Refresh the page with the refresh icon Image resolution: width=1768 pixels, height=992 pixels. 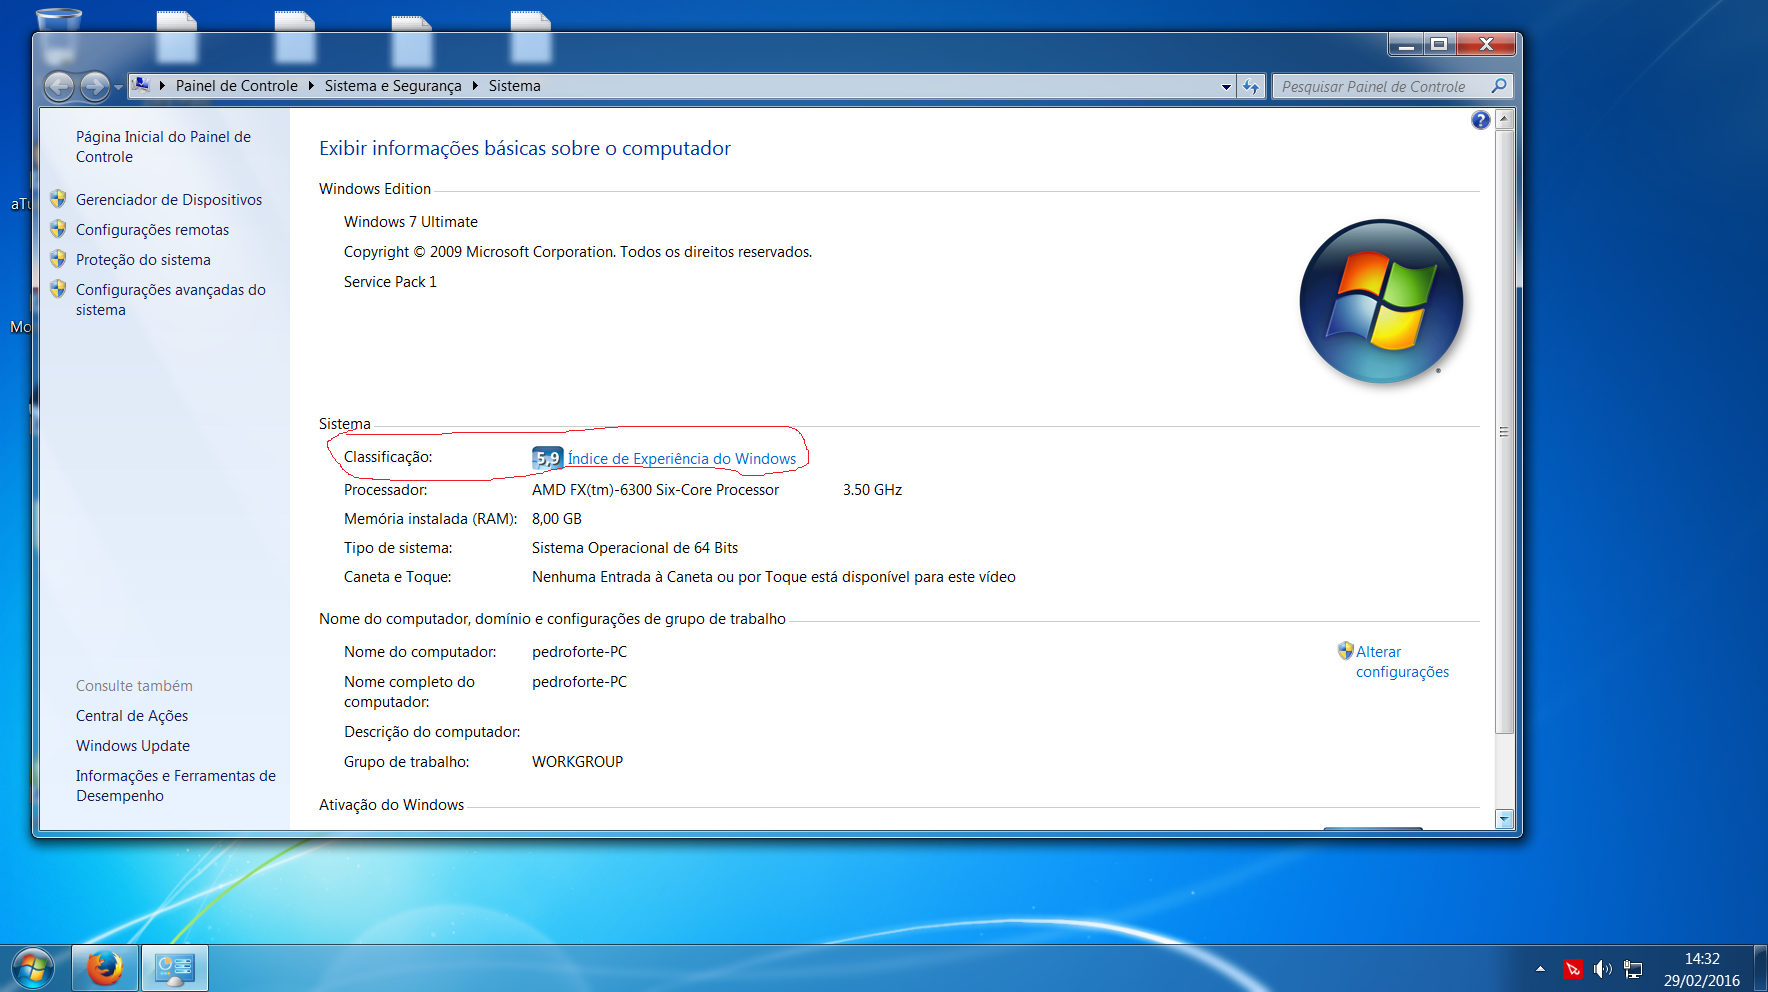click(x=1251, y=87)
